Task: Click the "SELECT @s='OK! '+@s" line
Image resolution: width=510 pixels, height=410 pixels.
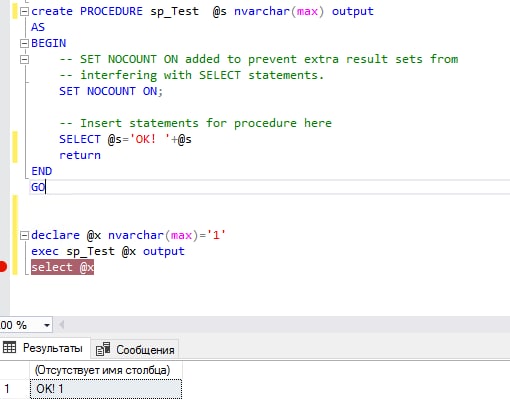Action: (125, 139)
